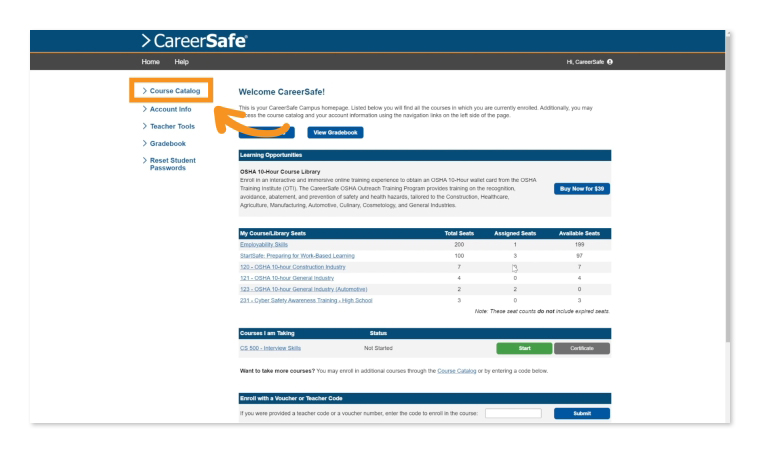Image resolution: width=760 pixels, height=453 pixels.
Task: Open Course Catalog in the sidebar
Action: tap(174, 91)
